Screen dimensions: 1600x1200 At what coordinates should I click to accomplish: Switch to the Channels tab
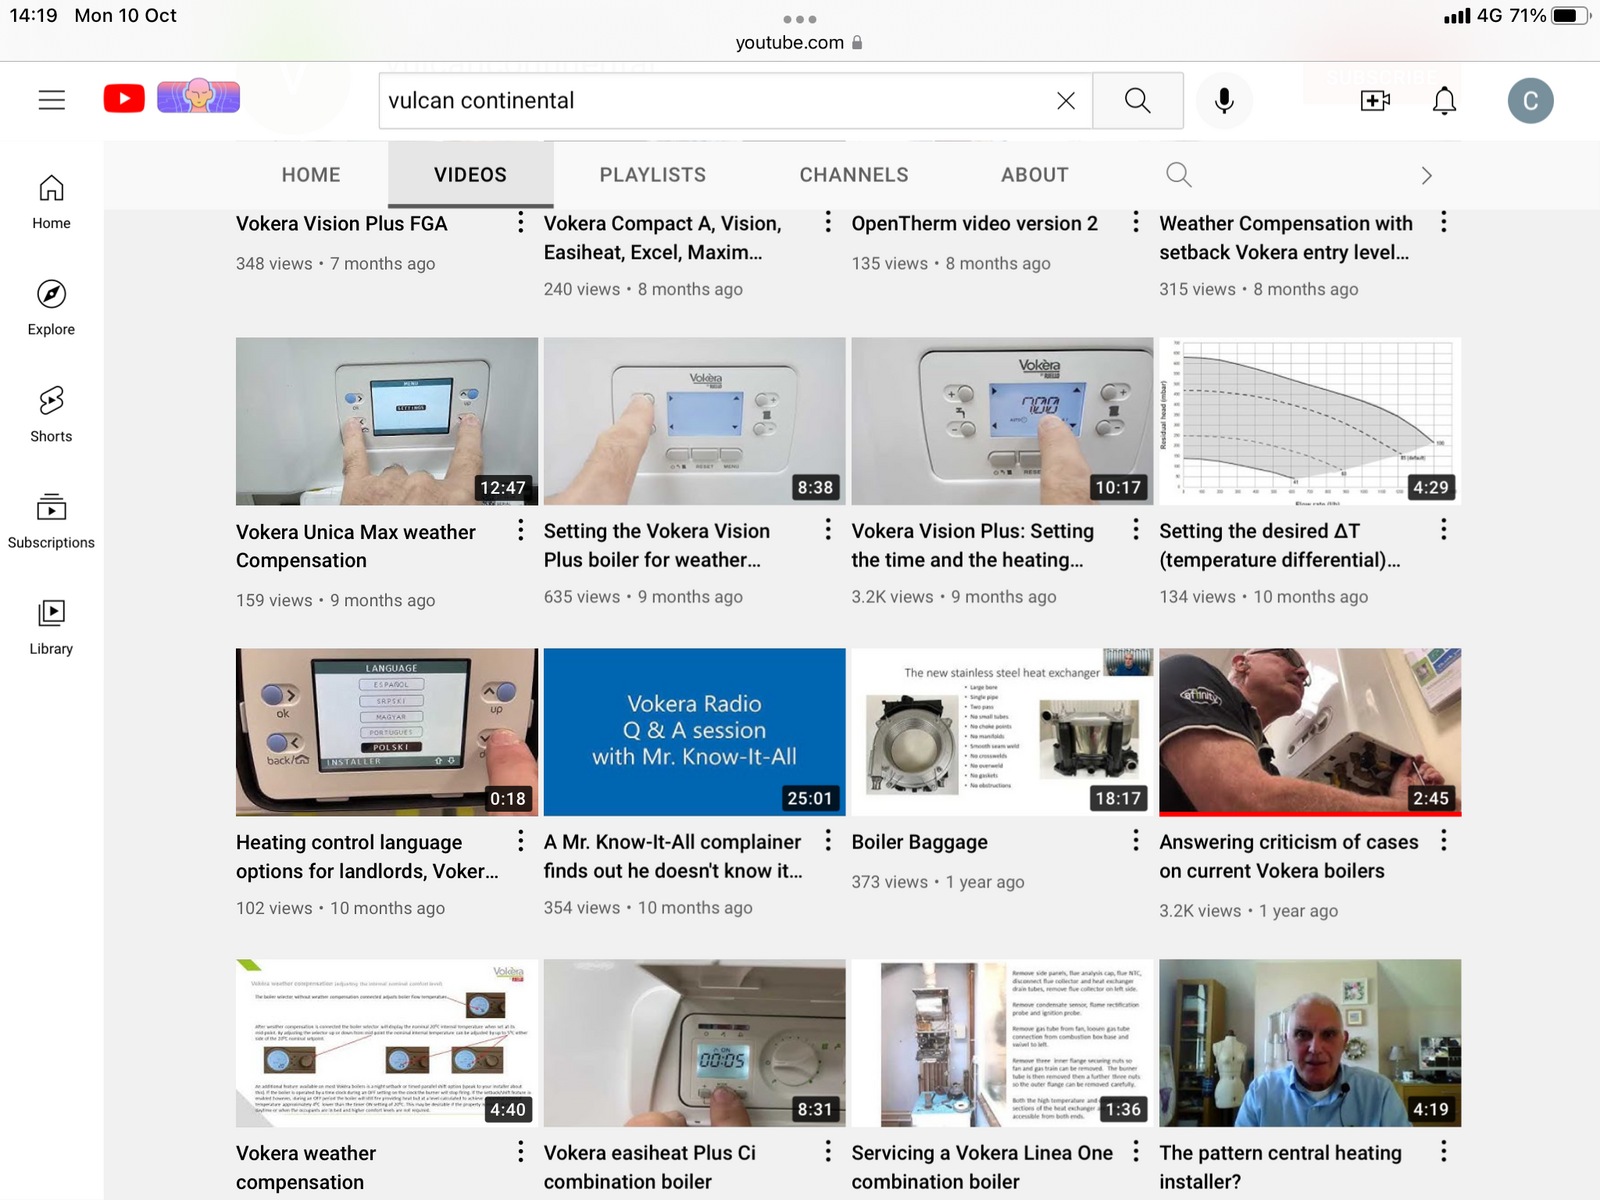coord(854,175)
